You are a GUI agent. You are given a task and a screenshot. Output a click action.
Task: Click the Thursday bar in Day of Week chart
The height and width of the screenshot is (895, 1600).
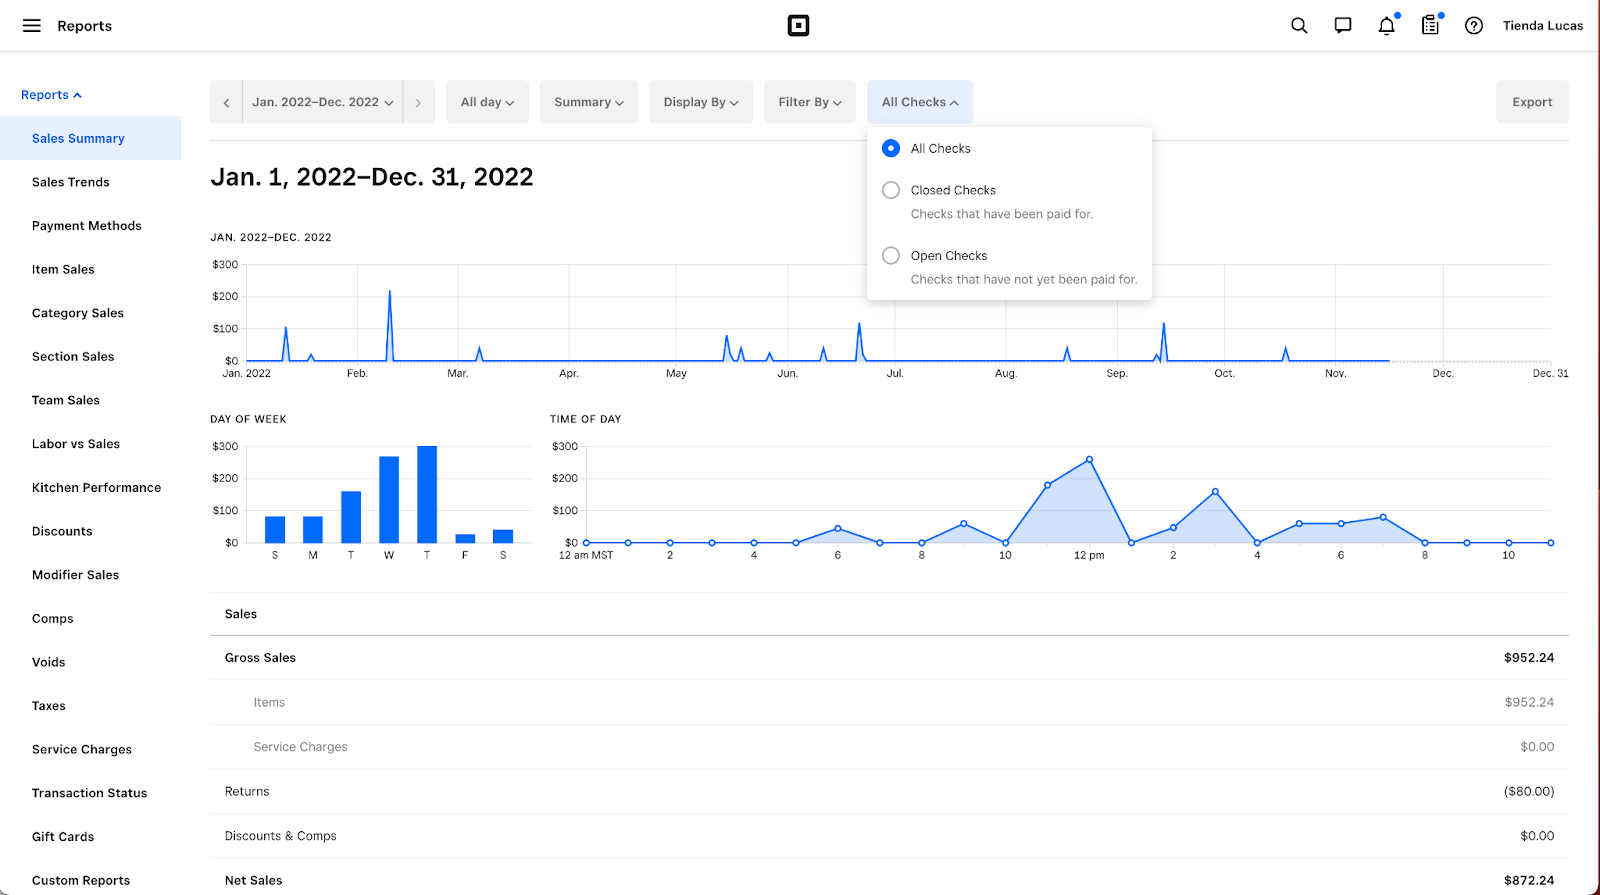pos(427,494)
